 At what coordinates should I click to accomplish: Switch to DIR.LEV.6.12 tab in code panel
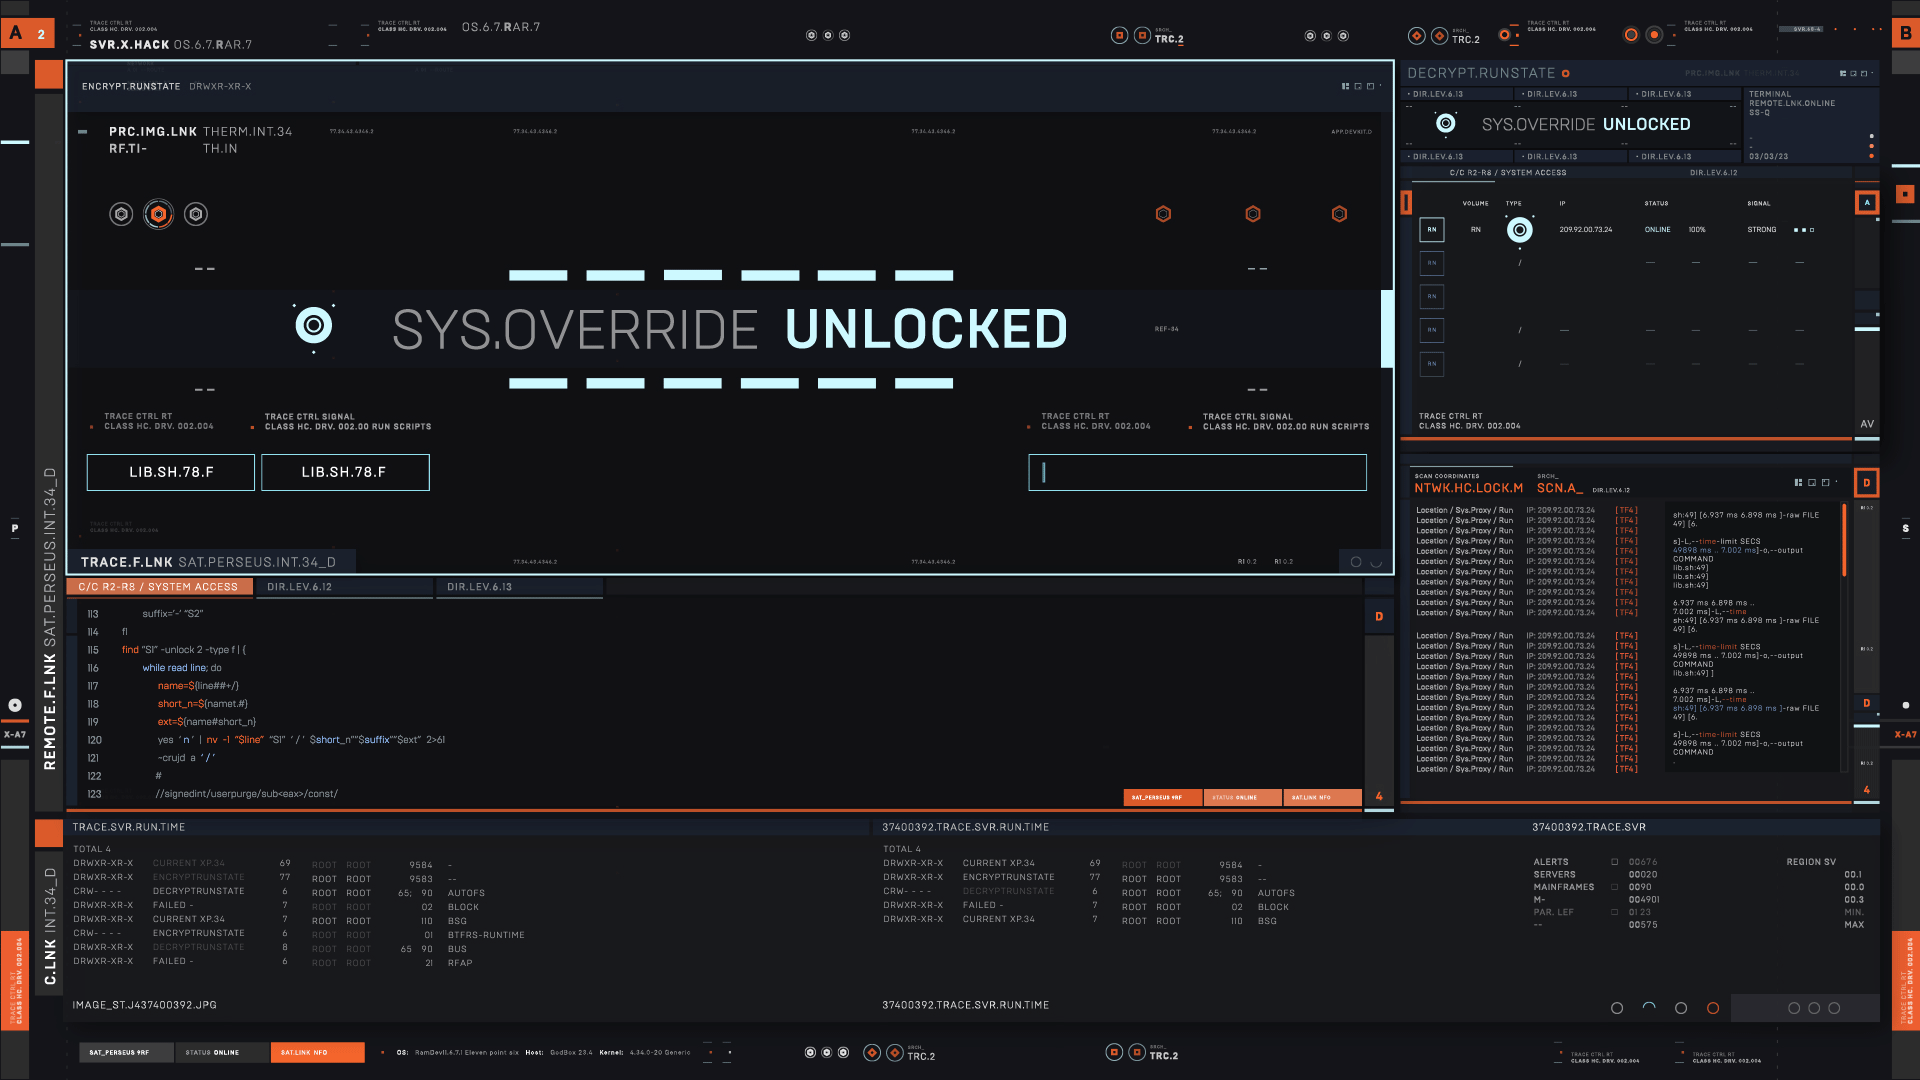tap(299, 587)
